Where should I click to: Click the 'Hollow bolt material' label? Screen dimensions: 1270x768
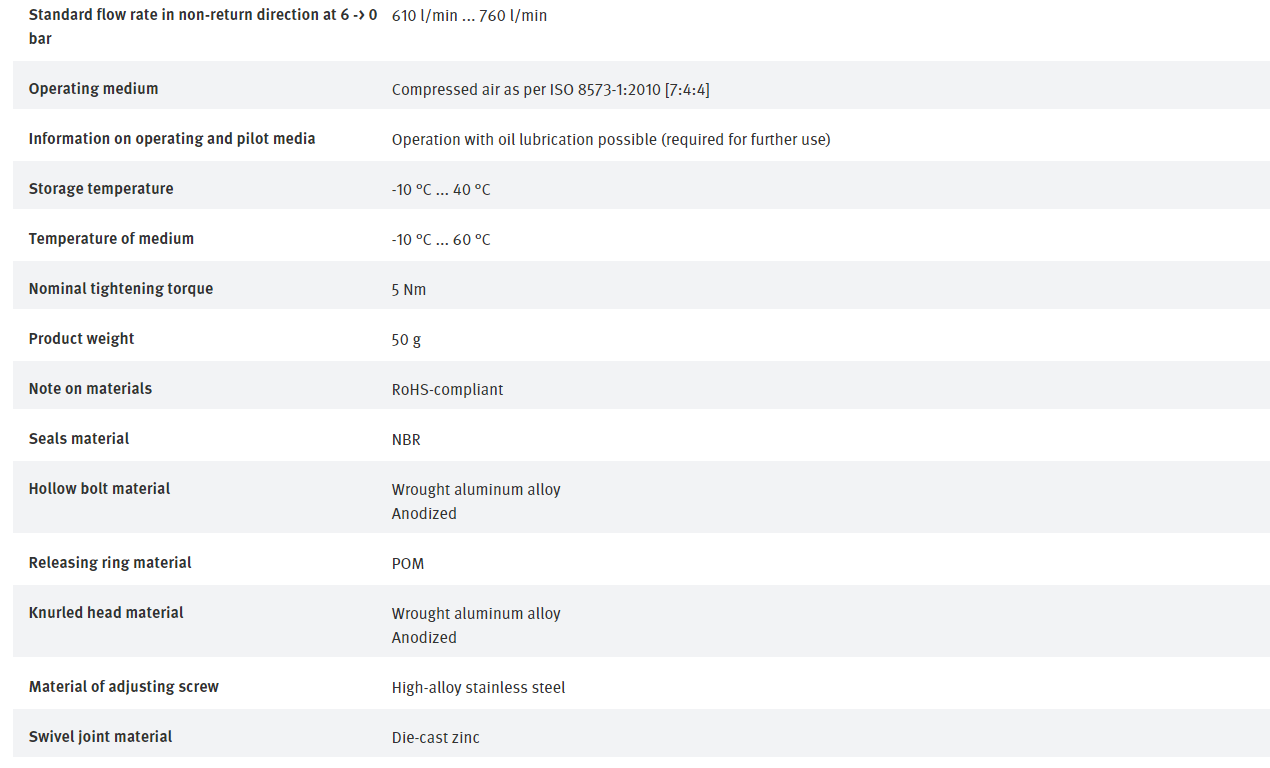click(99, 489)
